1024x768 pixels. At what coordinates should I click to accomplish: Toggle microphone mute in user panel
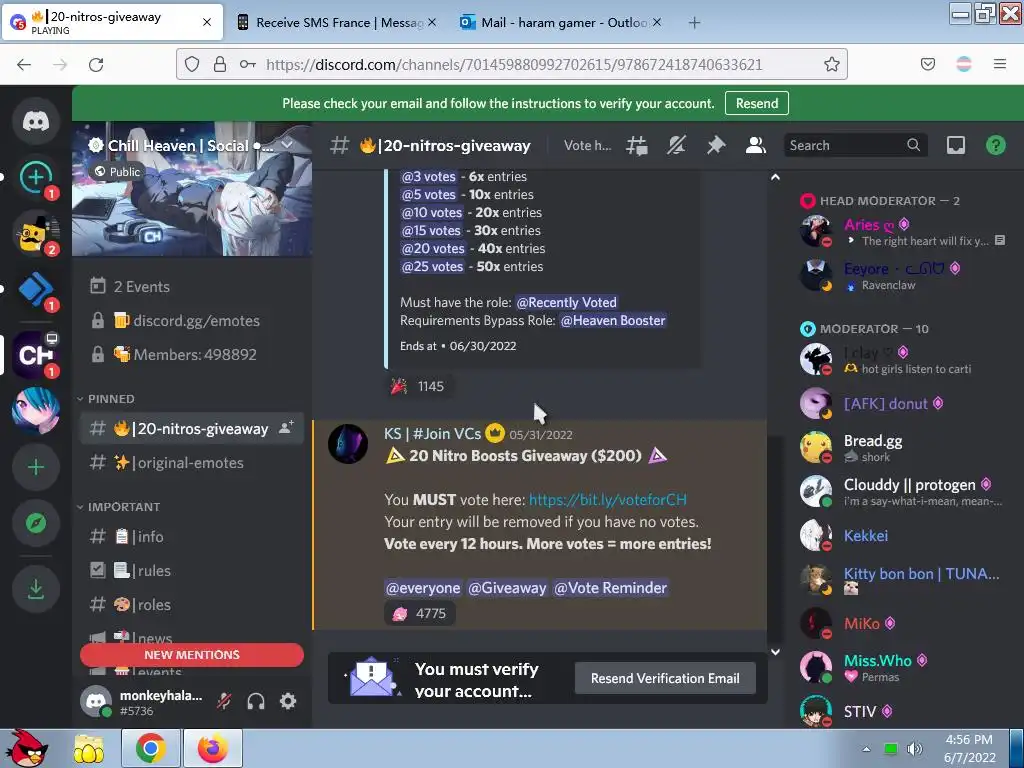coord(224,701)
